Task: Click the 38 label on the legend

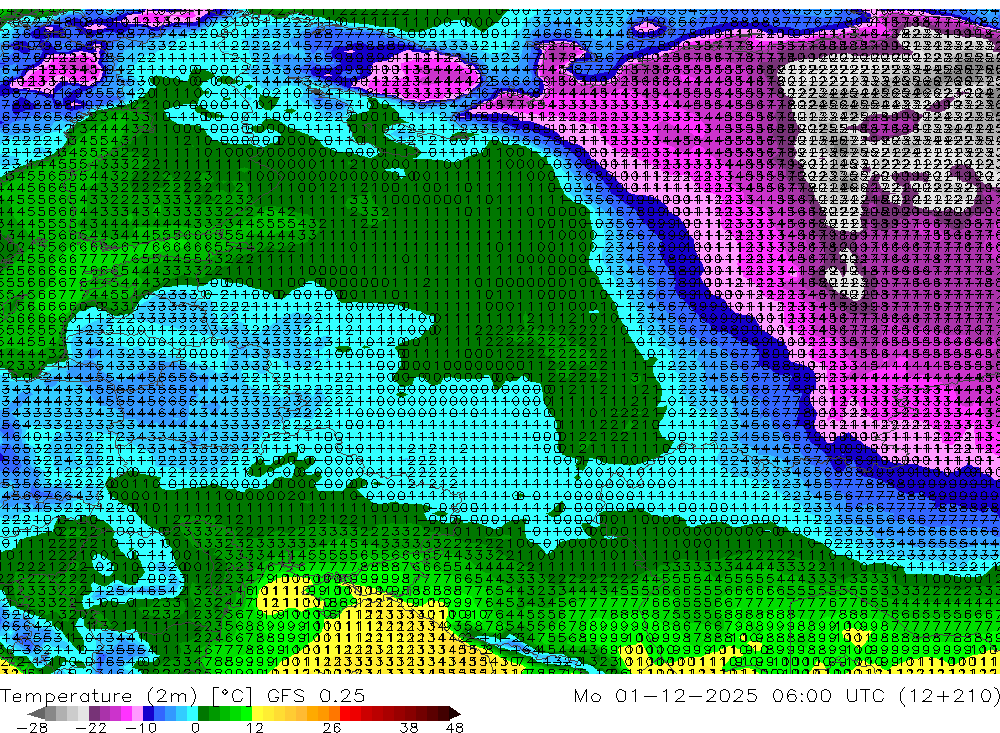Action: (x=409, y=728)
